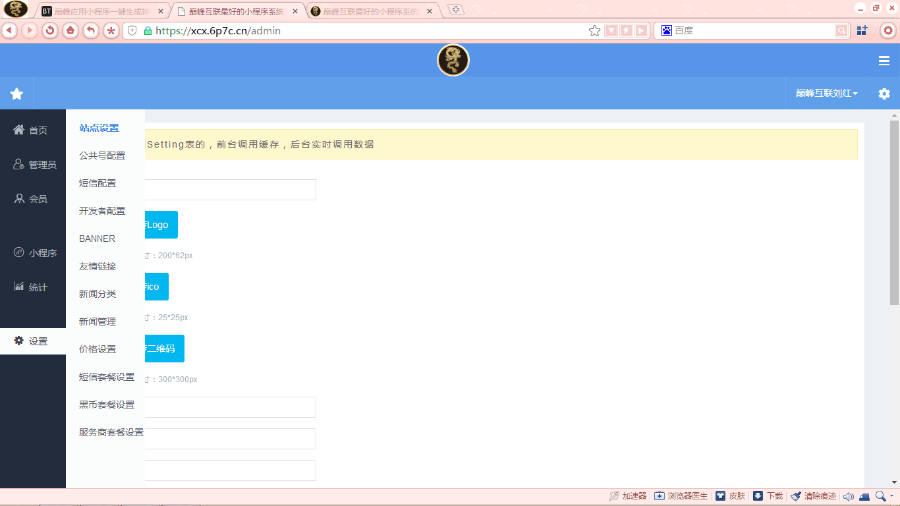Image resolution: width=900 pixels, height=506 pixels.
Task: Bookmark the page with the star outline
Action: [594, 30]
